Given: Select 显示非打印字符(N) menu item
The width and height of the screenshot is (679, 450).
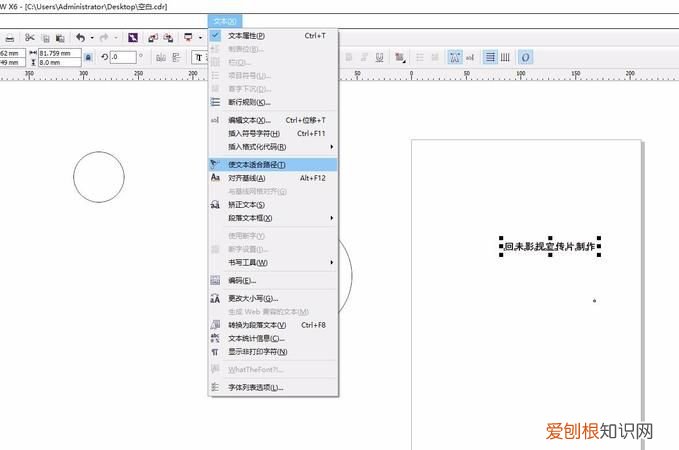Looking at the screenshot, I should 273,352.
